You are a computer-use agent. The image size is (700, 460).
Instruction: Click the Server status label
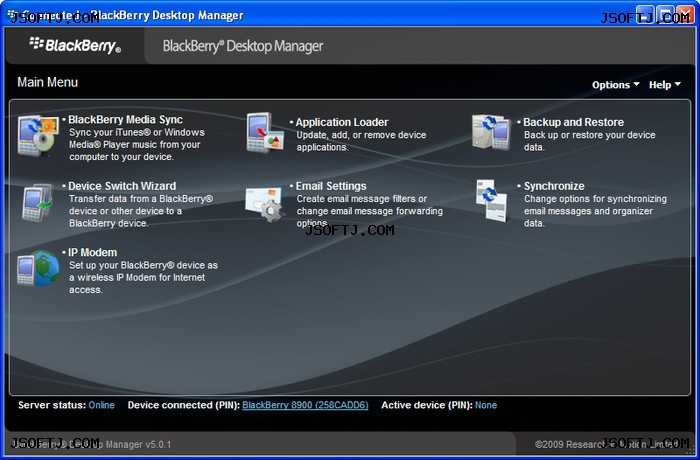[x=52, y=405]
